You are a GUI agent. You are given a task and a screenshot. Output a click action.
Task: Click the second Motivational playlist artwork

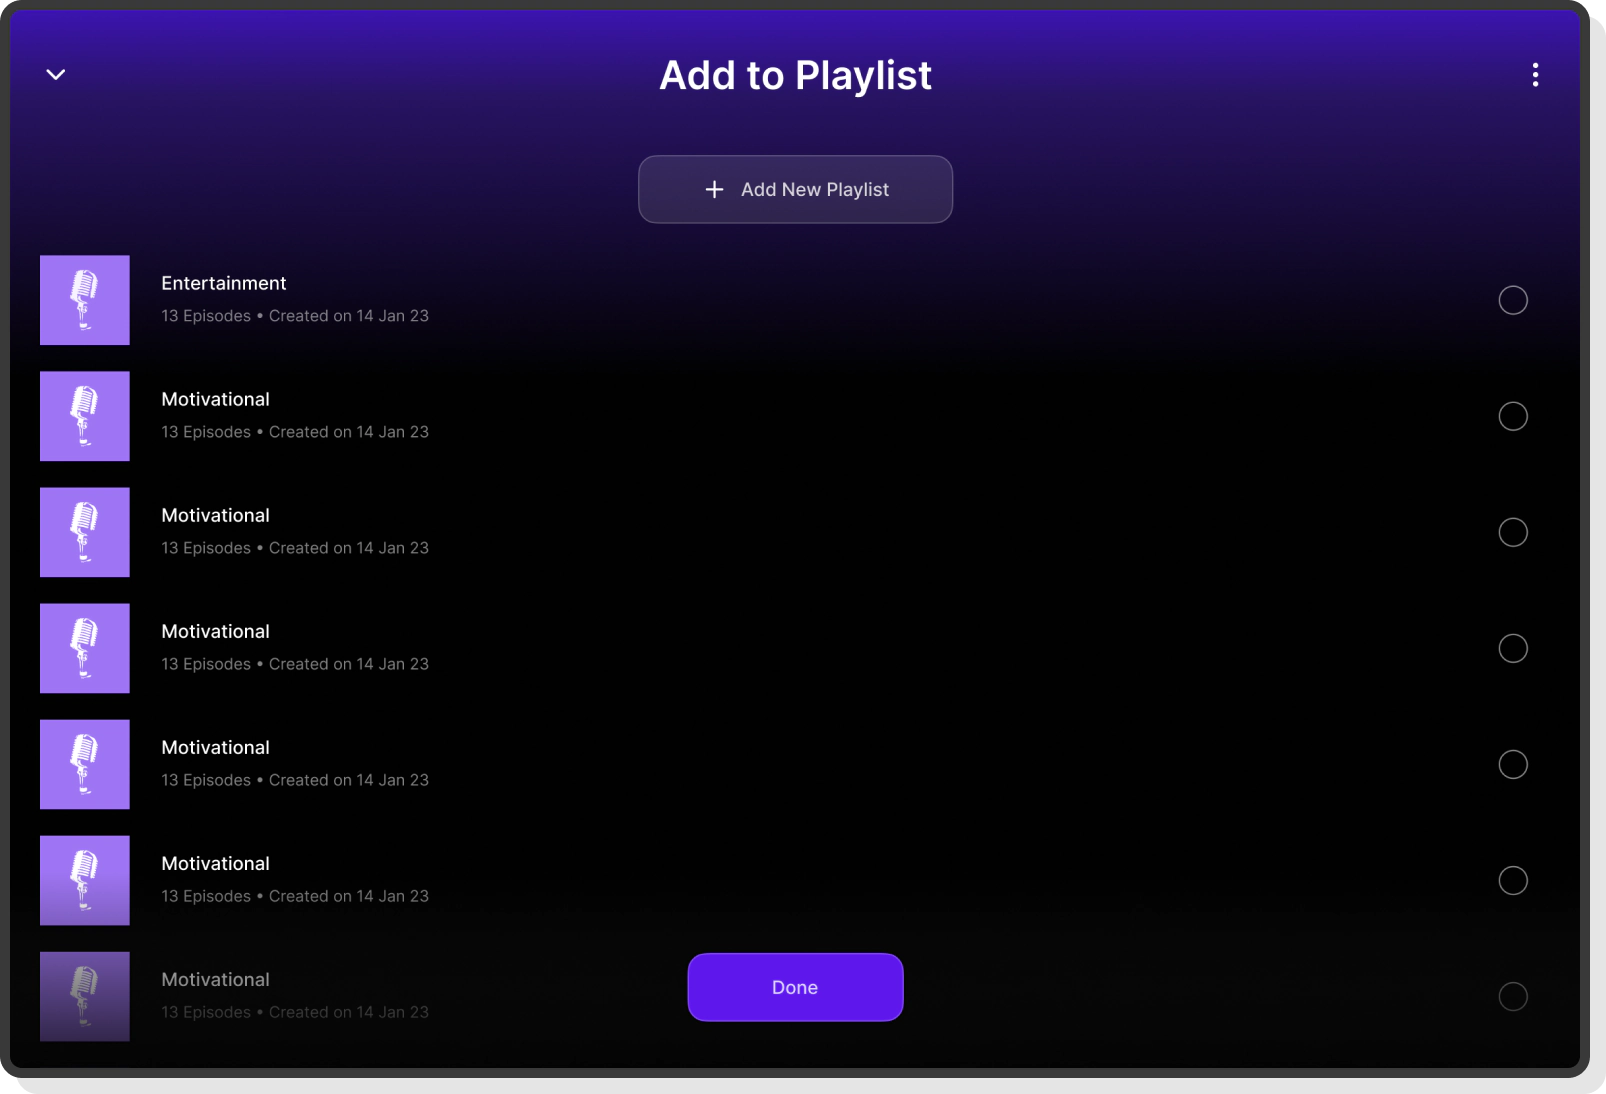[x=84, y=532]
